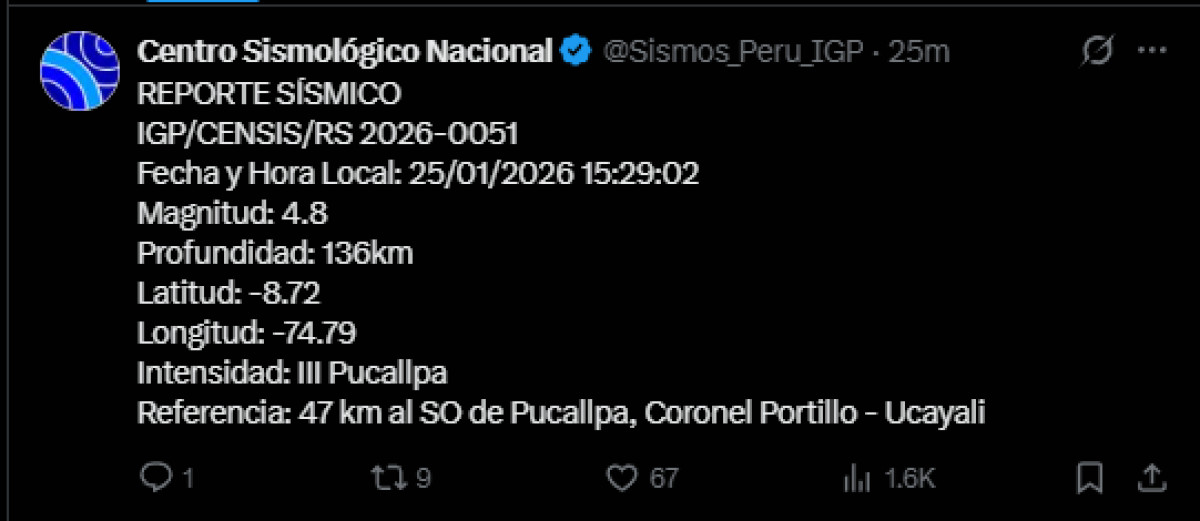Bookmark the seismic report post

pyautogui.click(x=1090, y=478)
